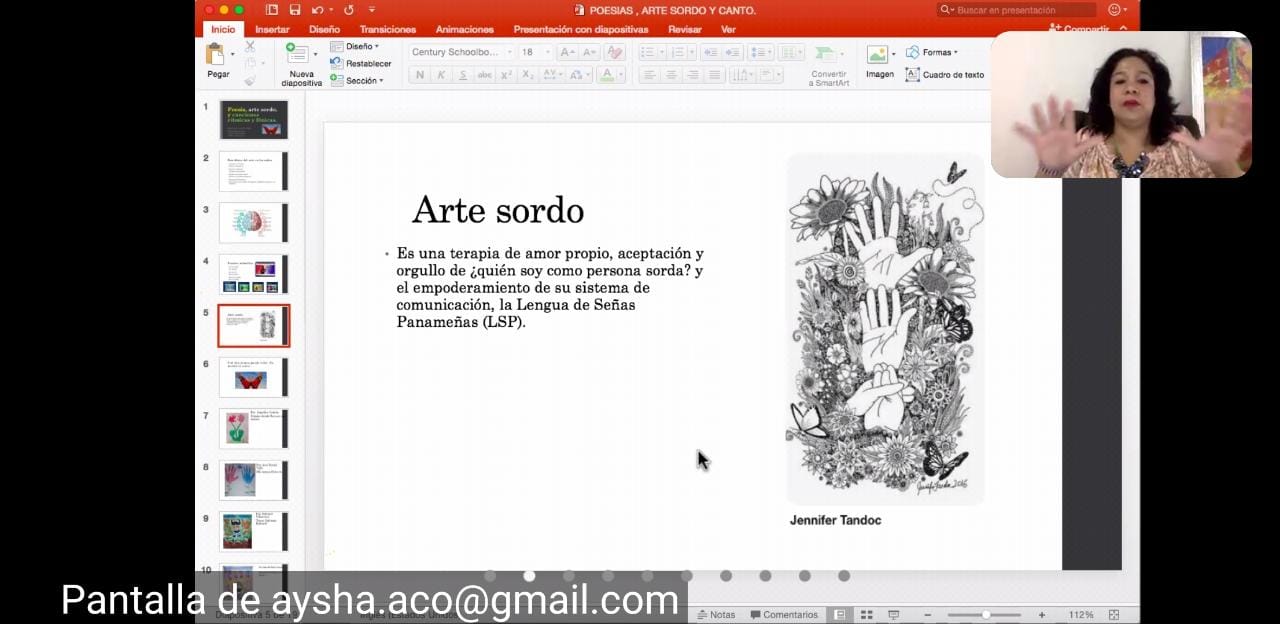This screenshot has width=1280, height=624.
Task: Toggle strikethrough abc formatting
Action: (484, 75)
